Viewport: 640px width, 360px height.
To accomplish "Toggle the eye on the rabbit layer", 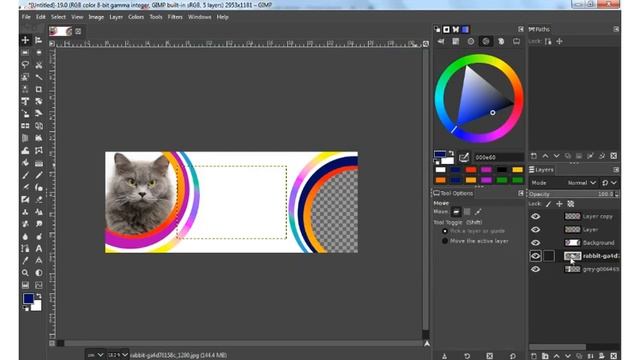I will [536, 256].
